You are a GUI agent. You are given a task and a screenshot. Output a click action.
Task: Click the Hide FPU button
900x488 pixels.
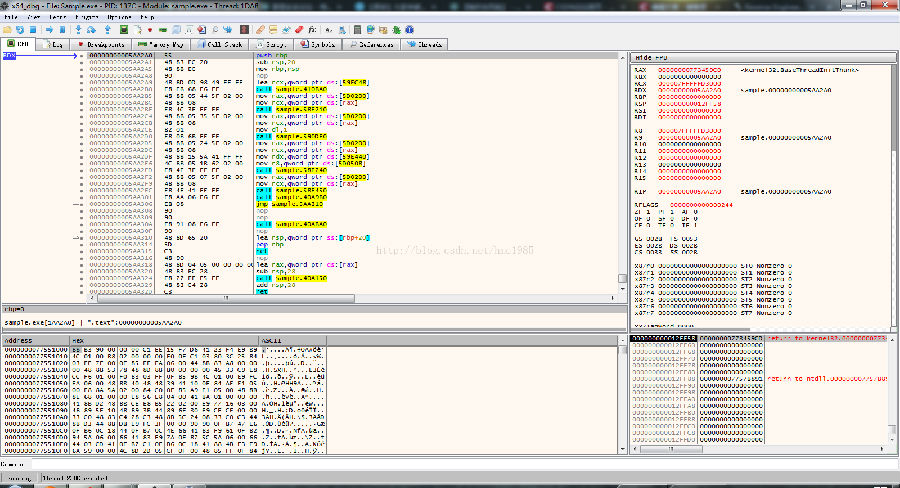pos(763,57)
